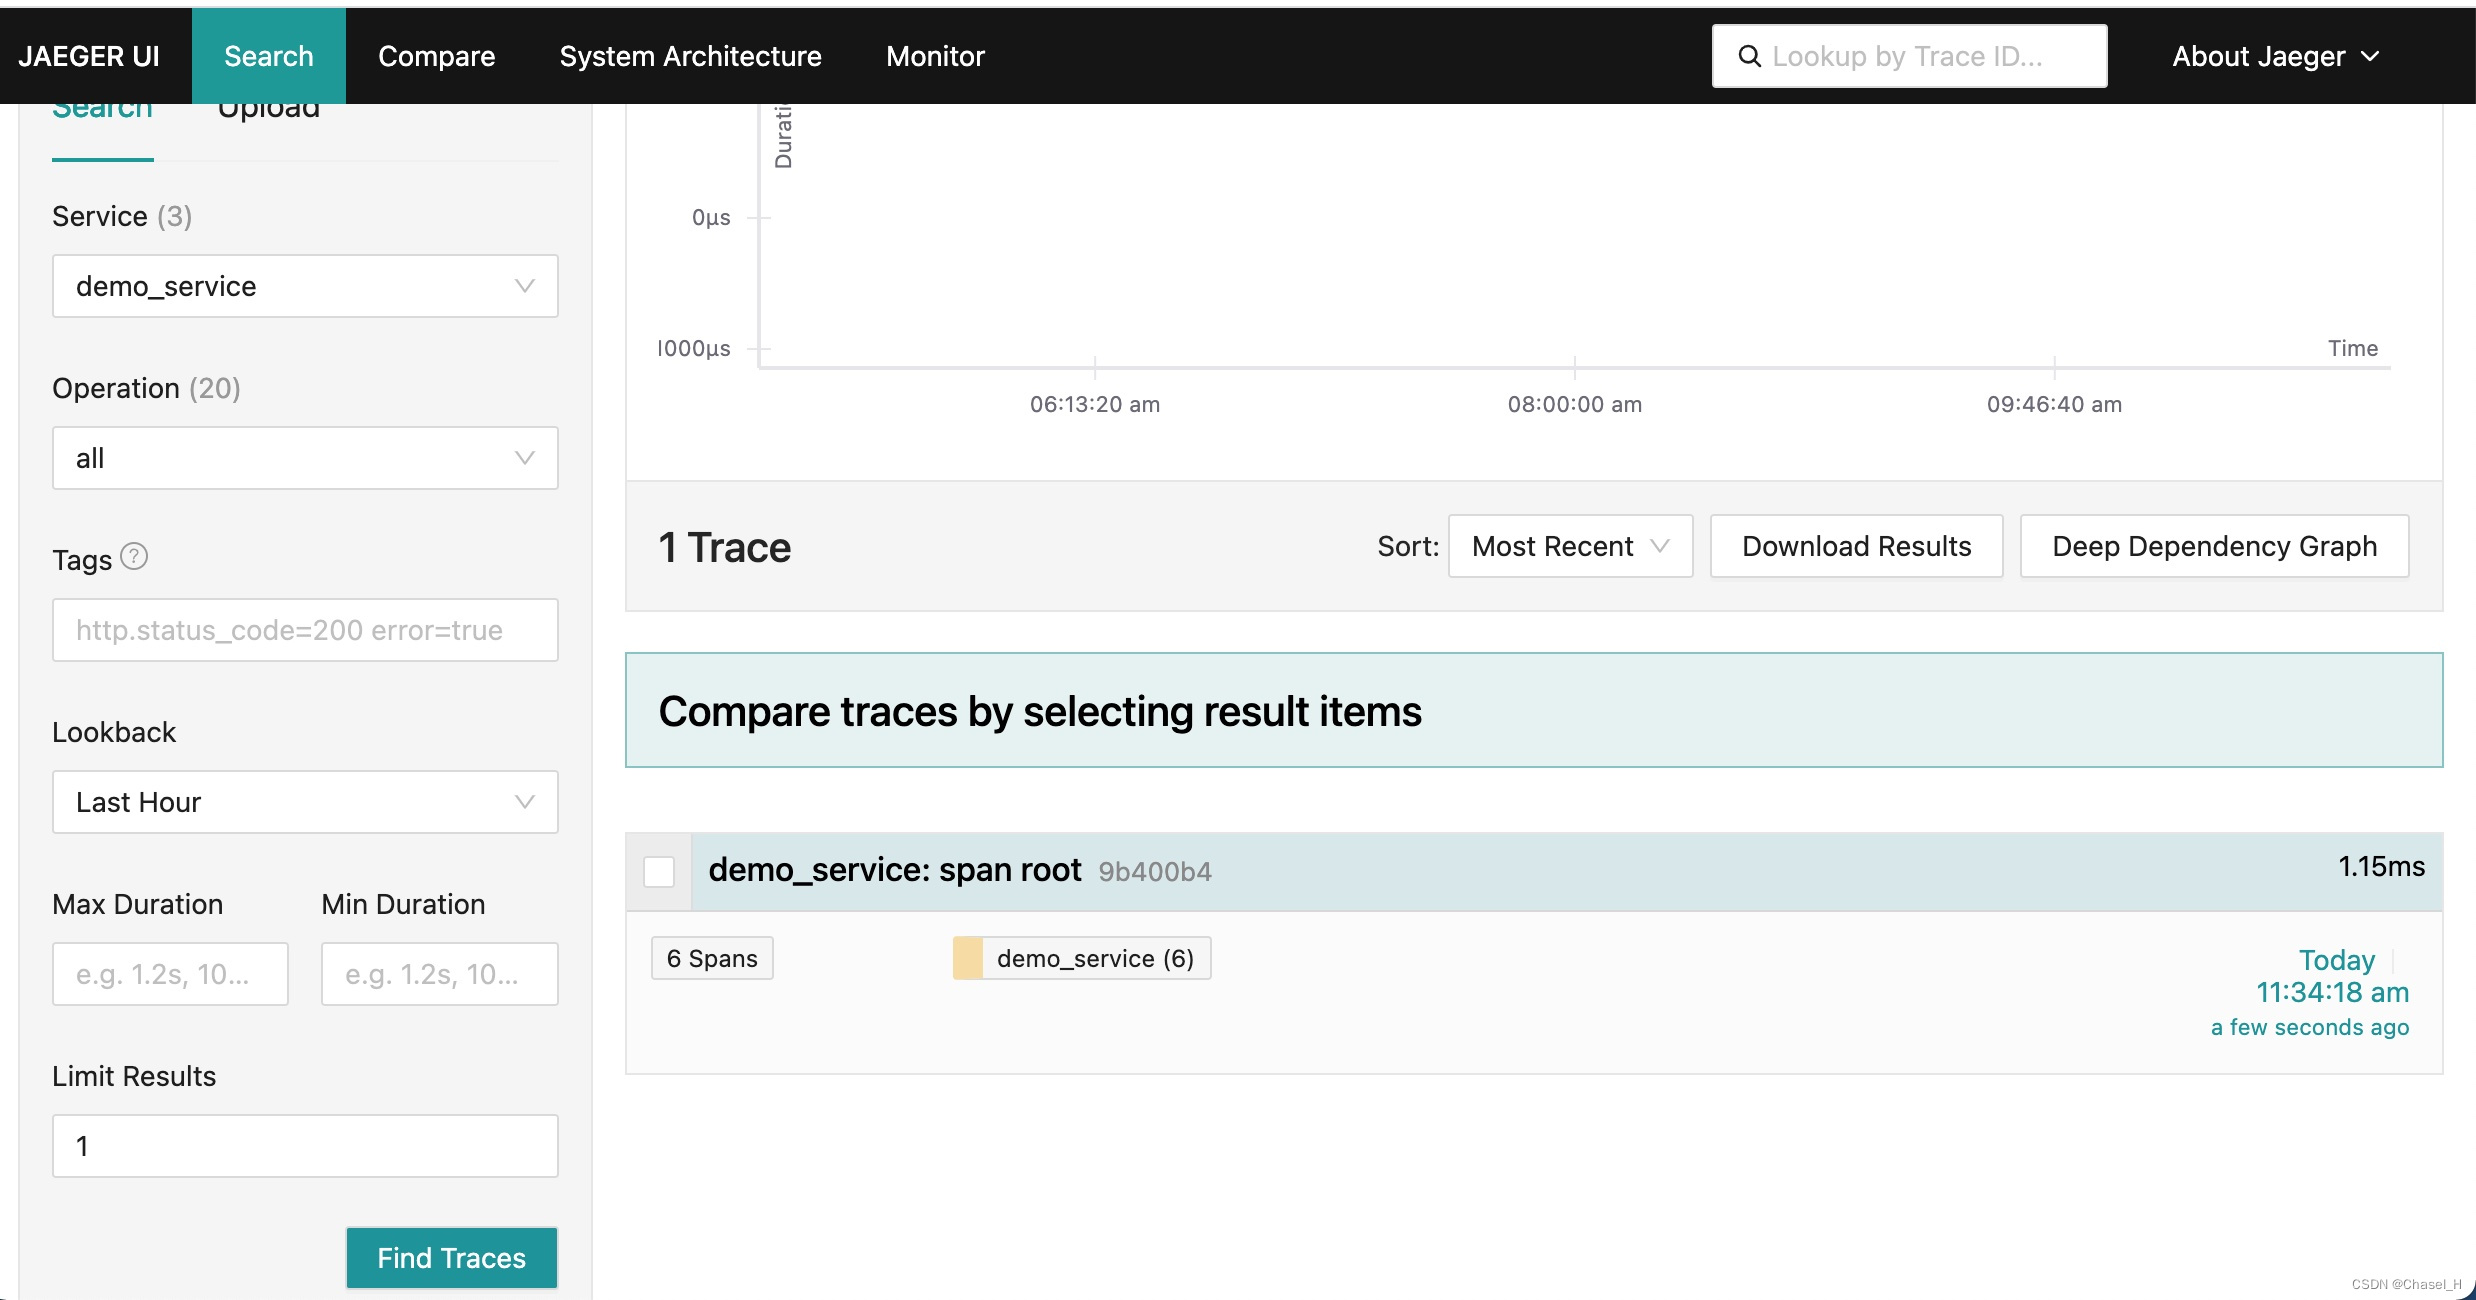
Task: Expand the Operation dropdown selector
Action: pyautogui.click(x=305, y=457)
